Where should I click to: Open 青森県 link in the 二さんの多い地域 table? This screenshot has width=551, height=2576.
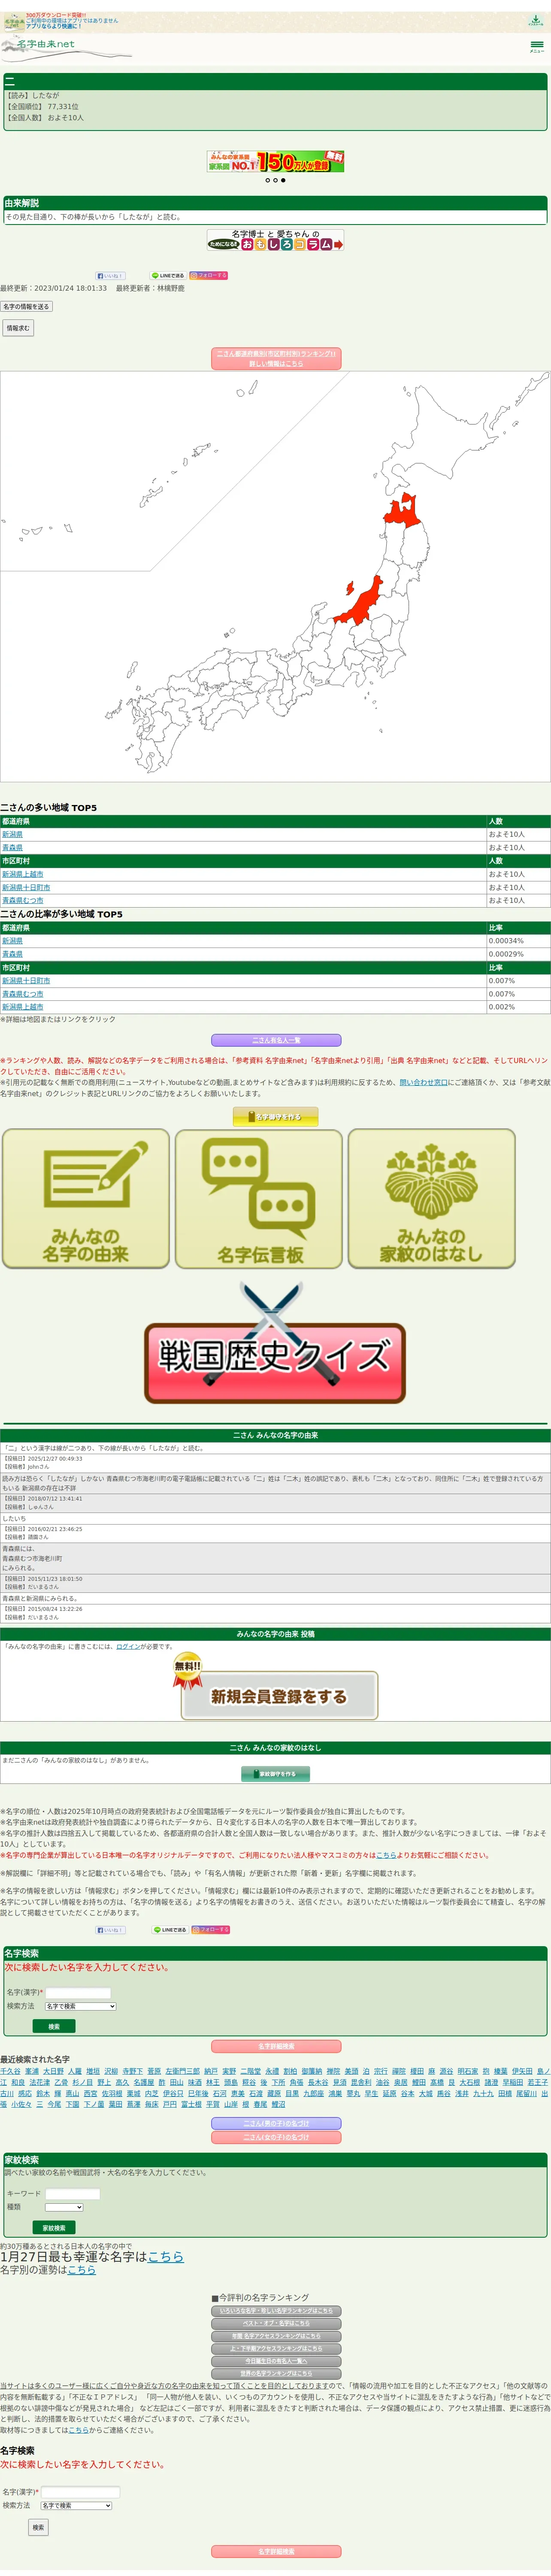coord(12,847)
